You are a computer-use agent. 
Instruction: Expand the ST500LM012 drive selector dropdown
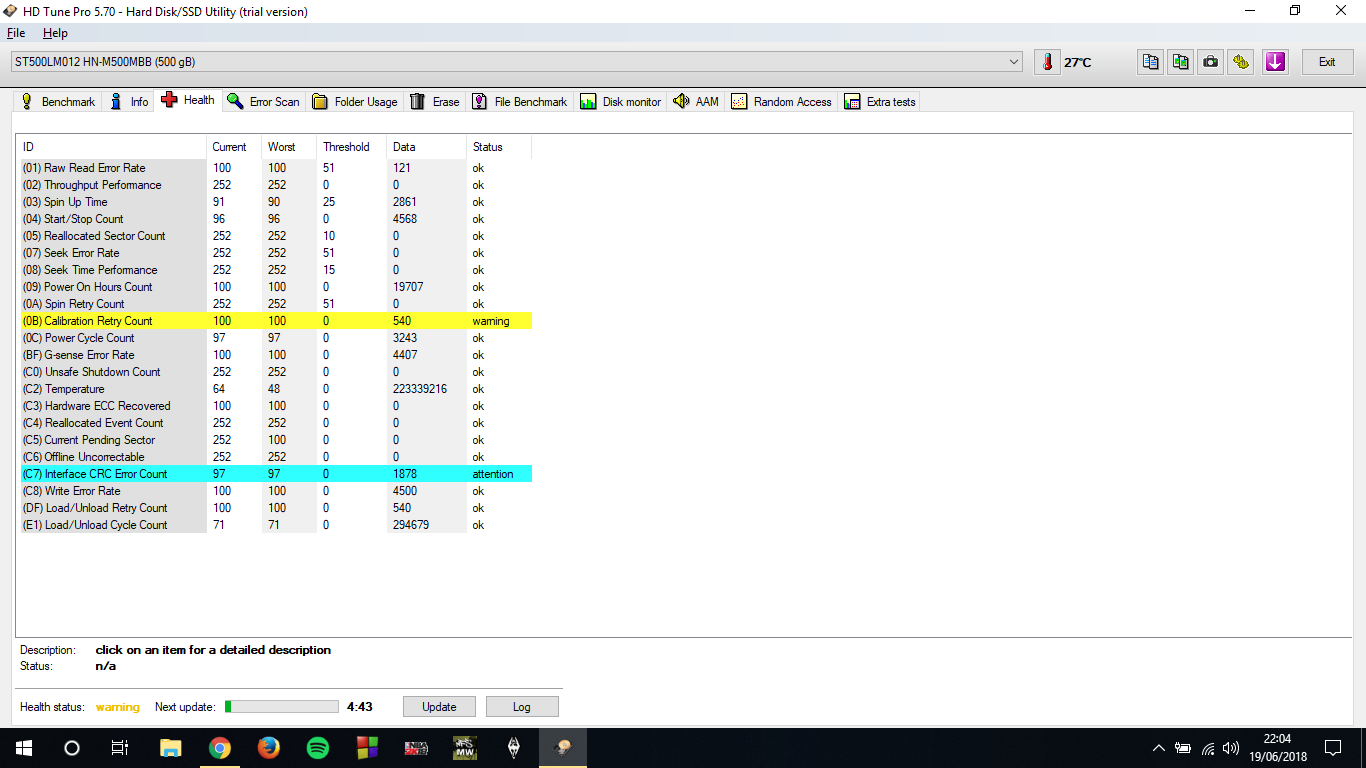click(x=1015, y=62)
